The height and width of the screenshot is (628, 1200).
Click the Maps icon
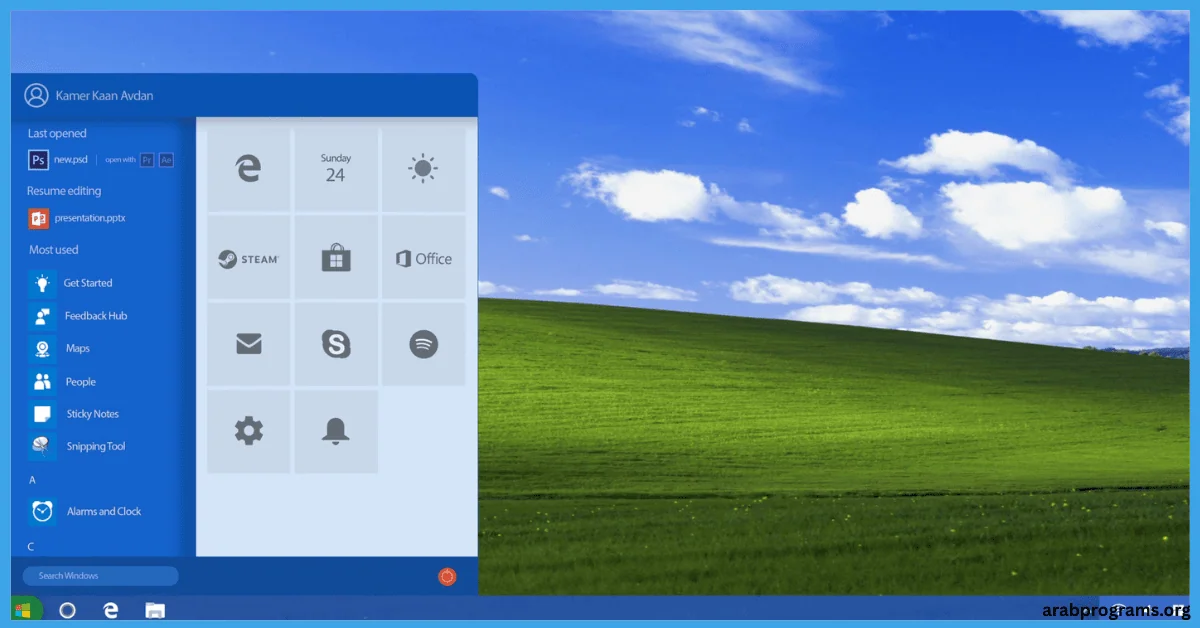(x=42, y=349)
